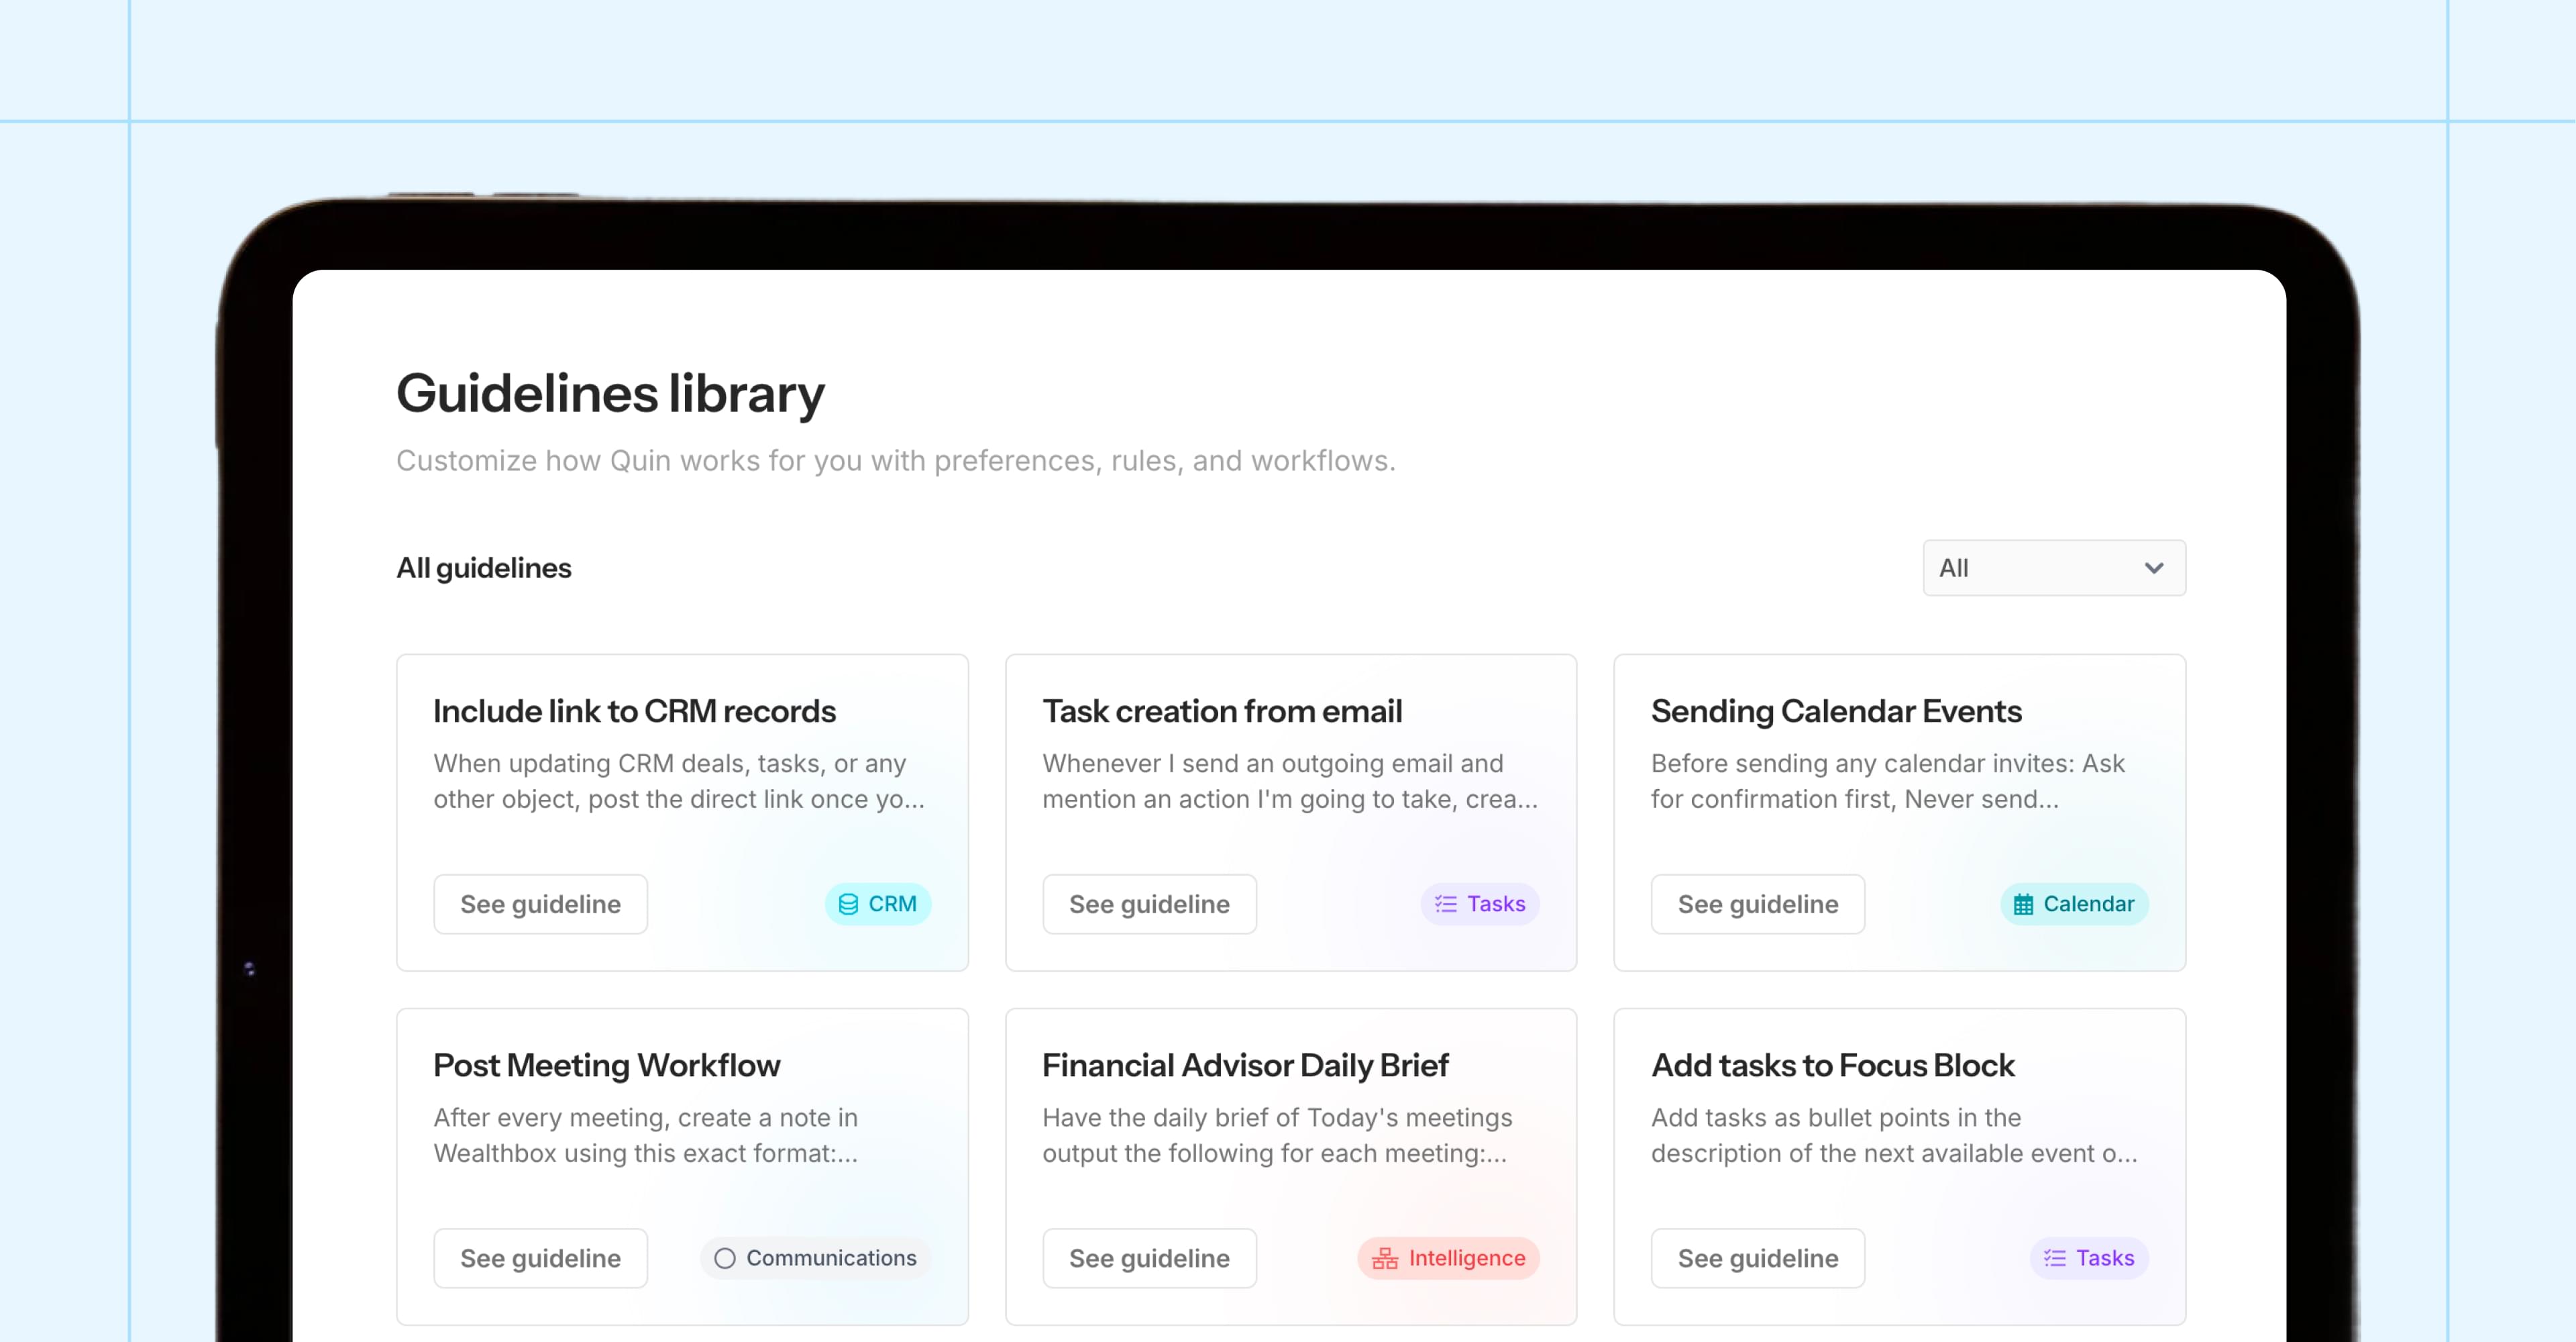See guideline for Sending Calendar Events

(1757, 904)
